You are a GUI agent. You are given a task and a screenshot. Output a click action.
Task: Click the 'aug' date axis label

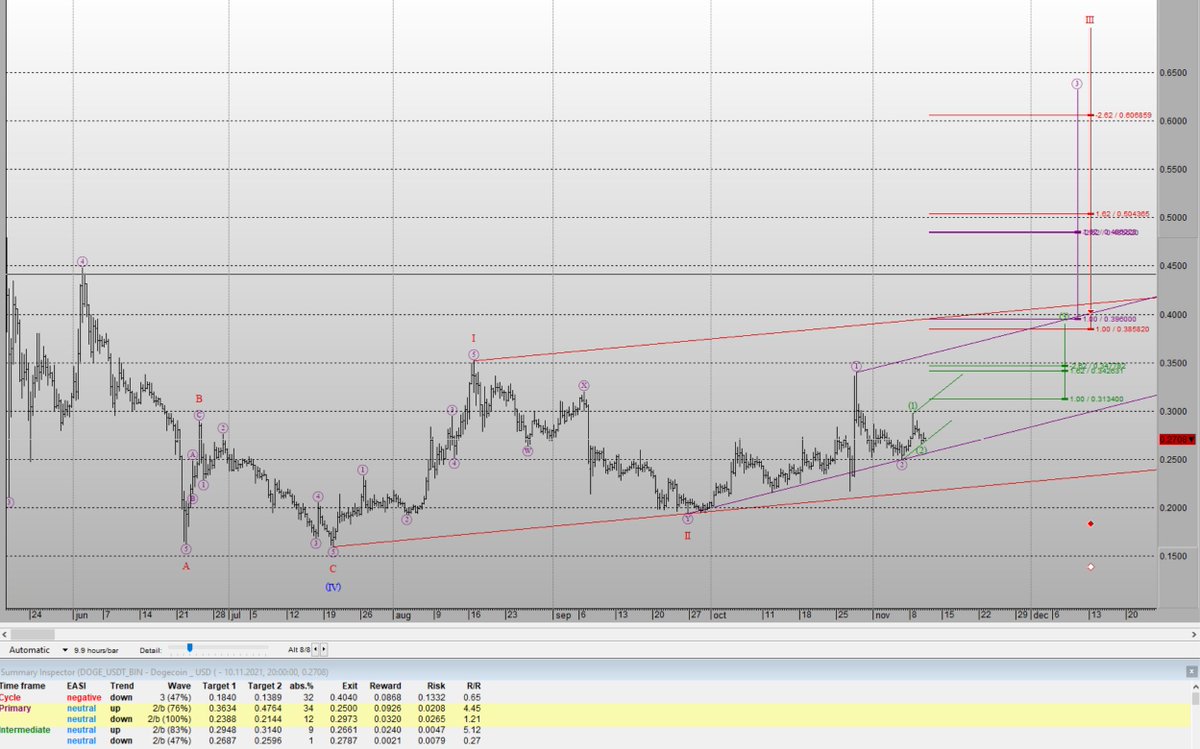[403, 615]
